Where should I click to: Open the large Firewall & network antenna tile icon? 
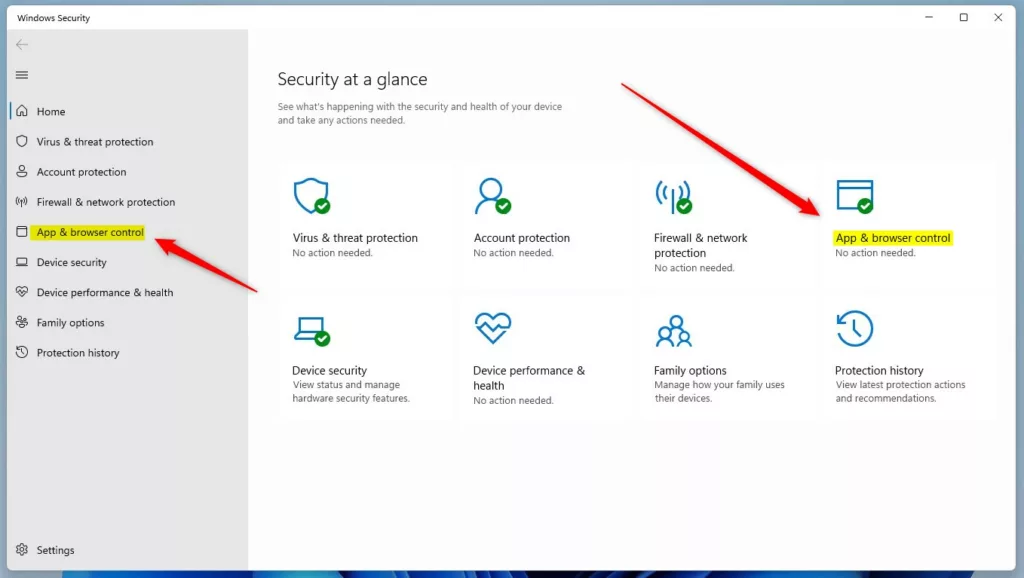(x=673, y=197)
